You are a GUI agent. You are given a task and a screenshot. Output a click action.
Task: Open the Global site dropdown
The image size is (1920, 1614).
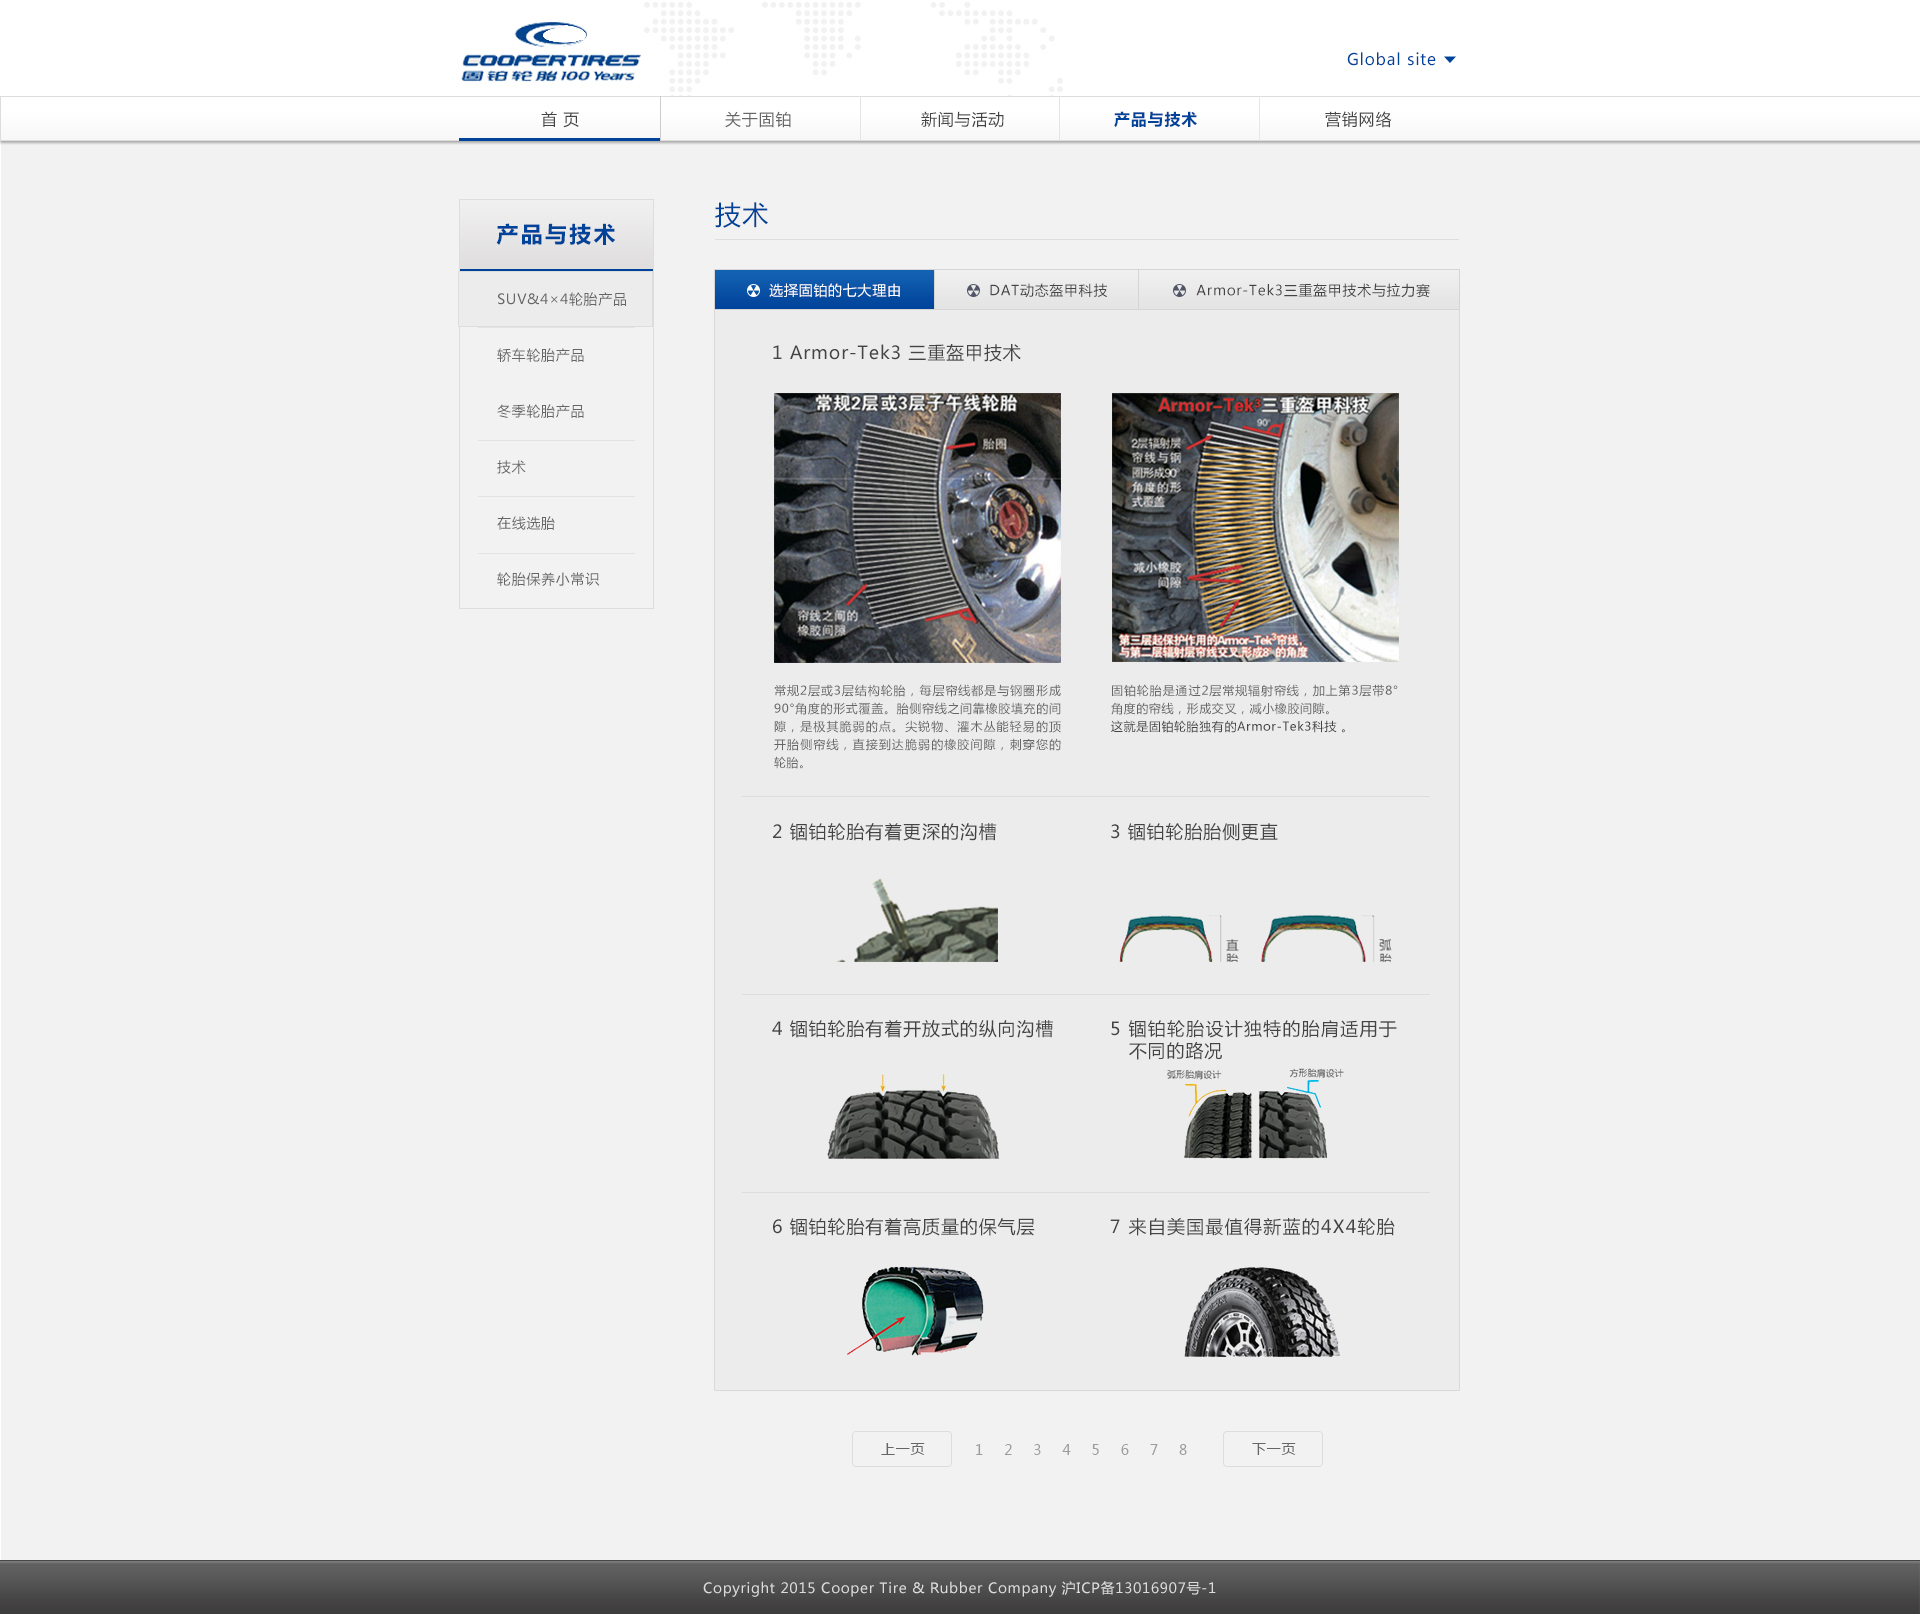[1401, 59]
